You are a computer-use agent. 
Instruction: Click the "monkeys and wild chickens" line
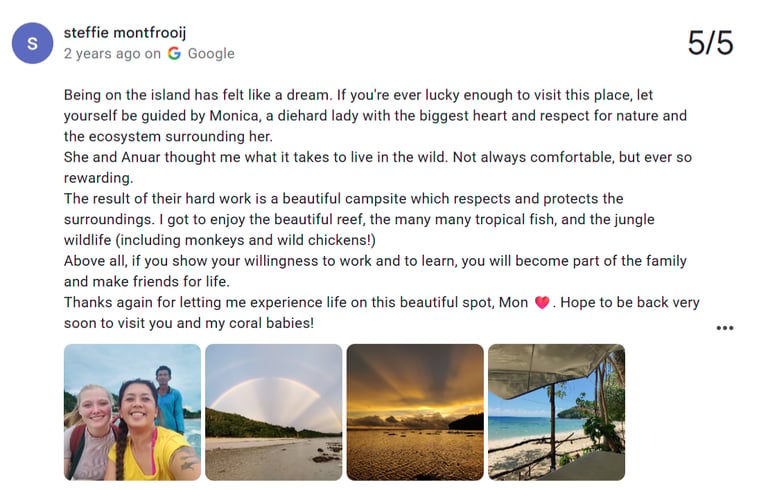click(x=220, y=240)
